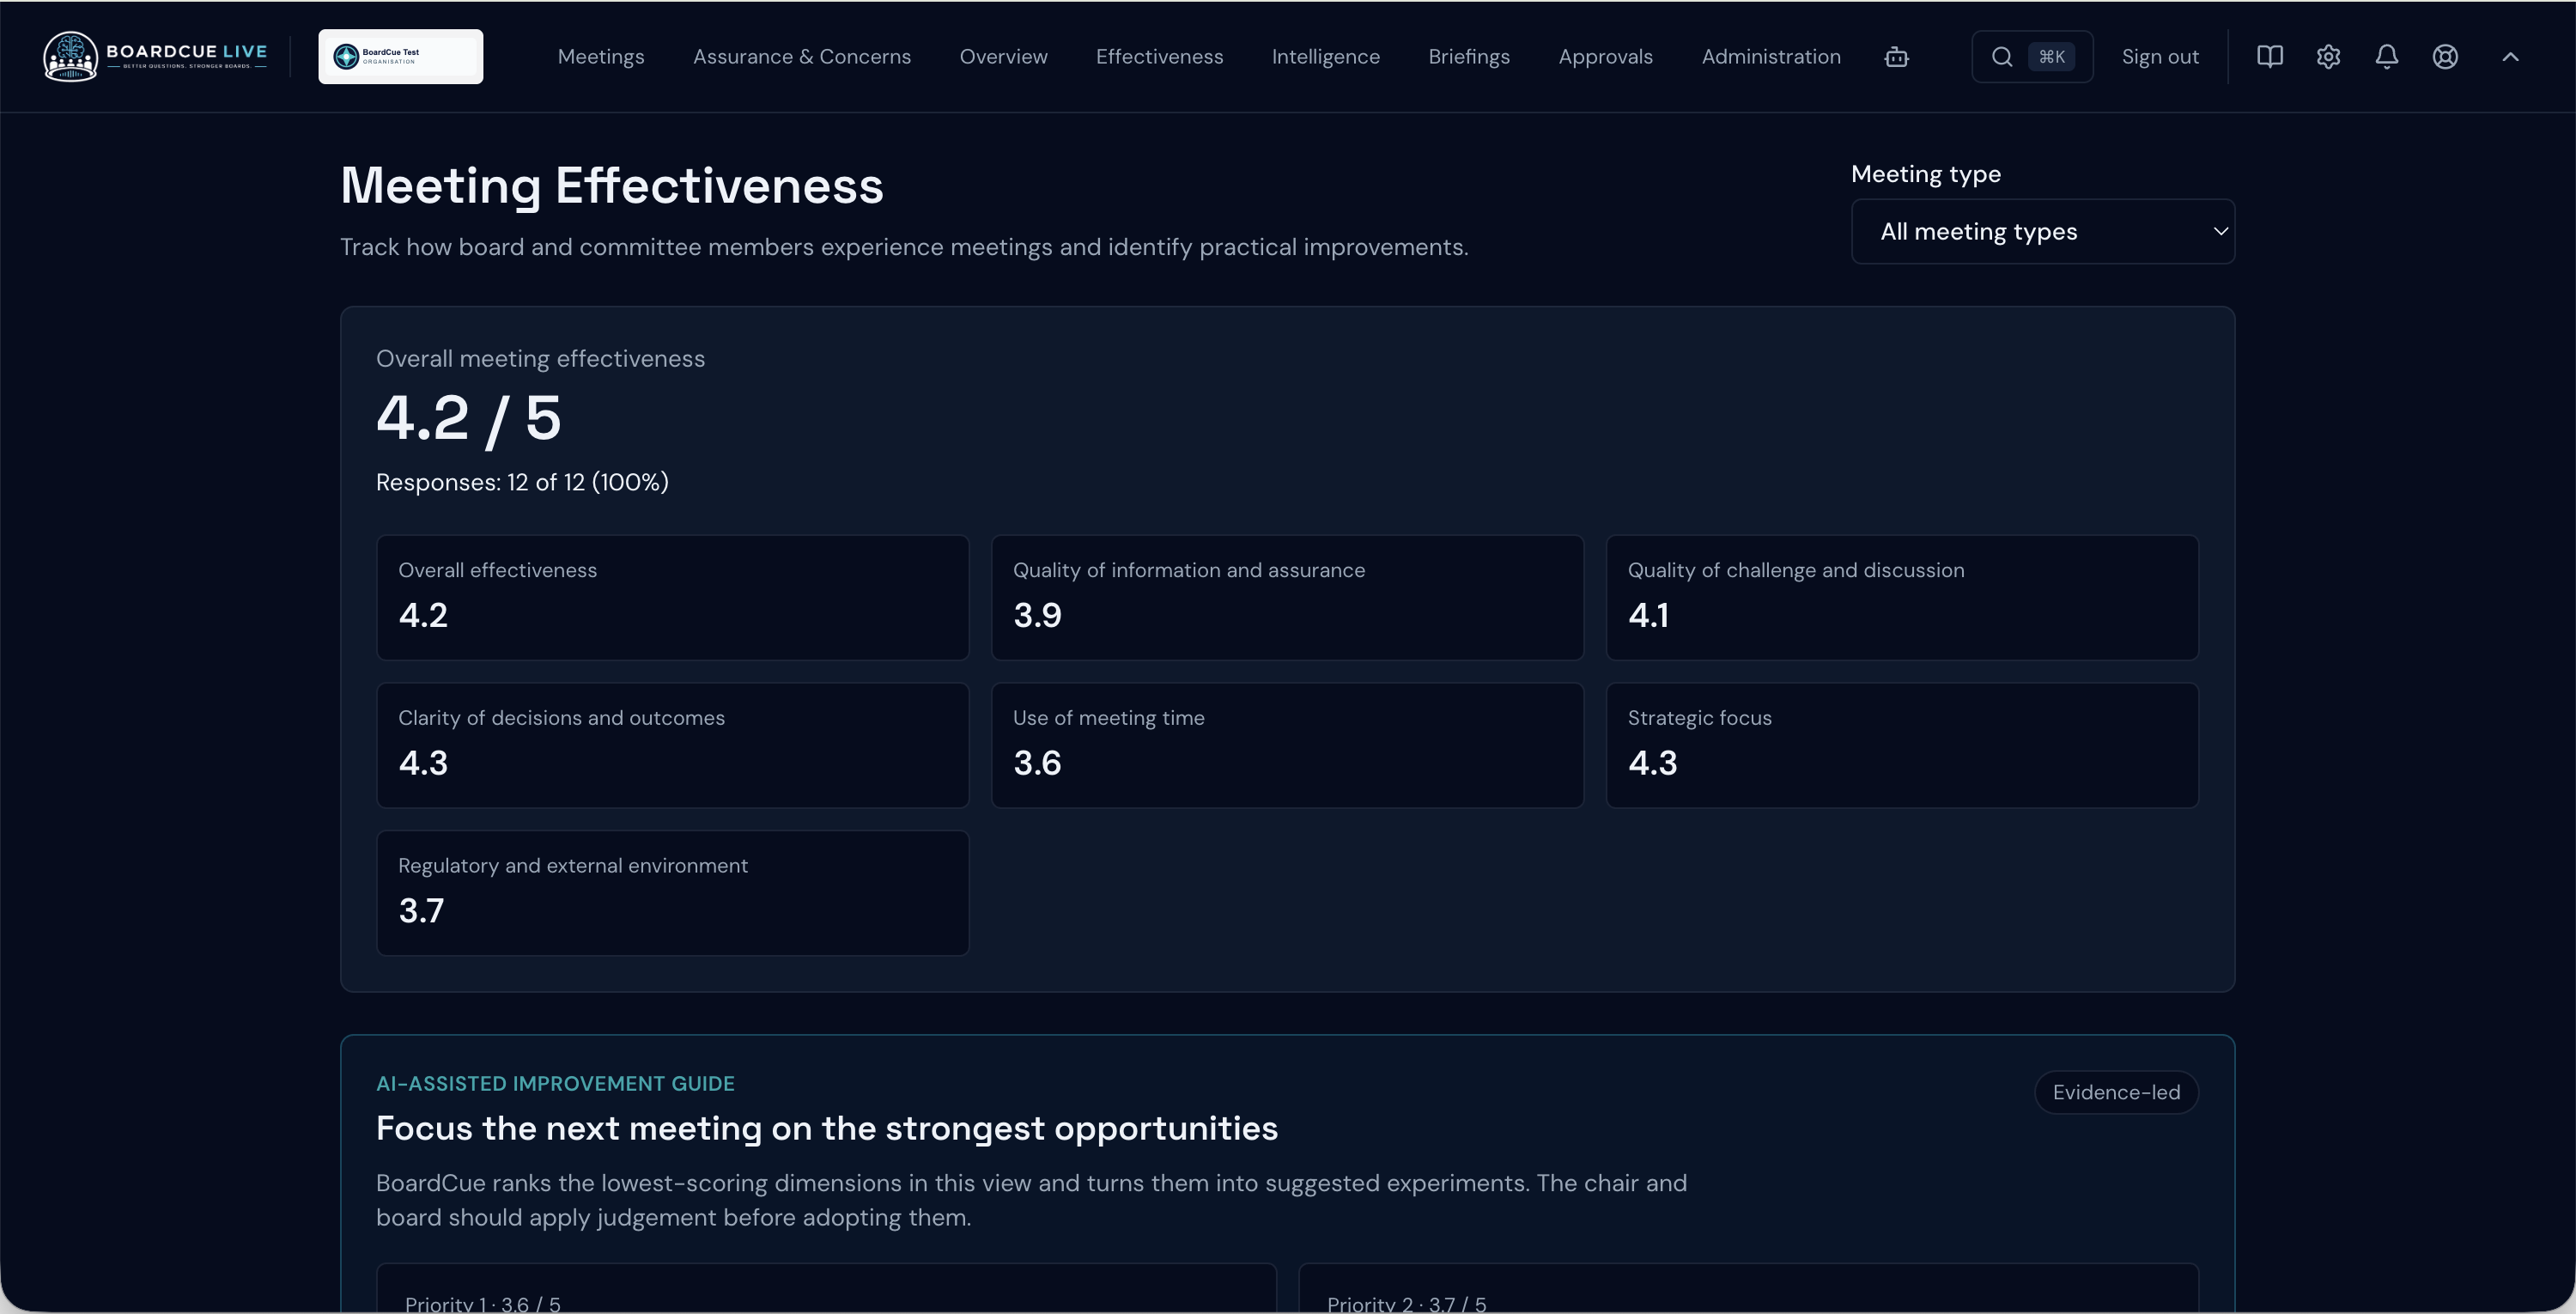This screenshot has width=2576, height=1314.
Task: Switch to Overview page
Action: (1003, 57)
